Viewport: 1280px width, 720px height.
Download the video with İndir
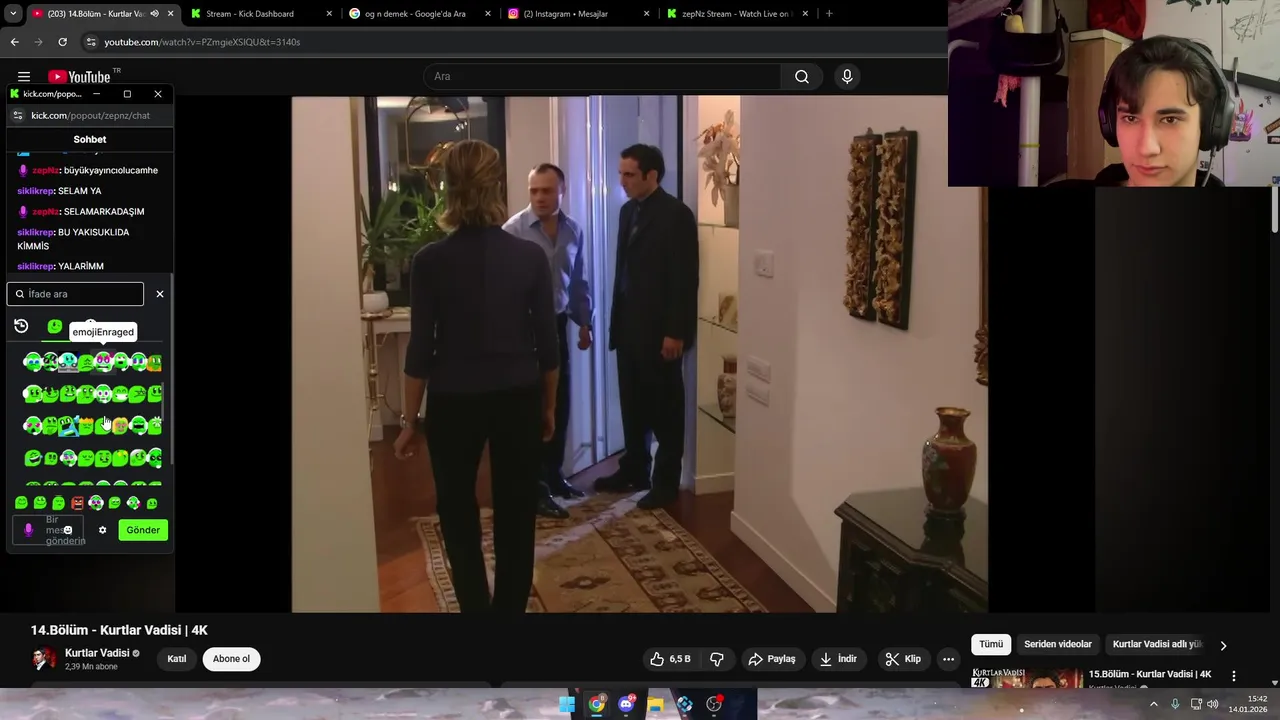tap(839, 659)
